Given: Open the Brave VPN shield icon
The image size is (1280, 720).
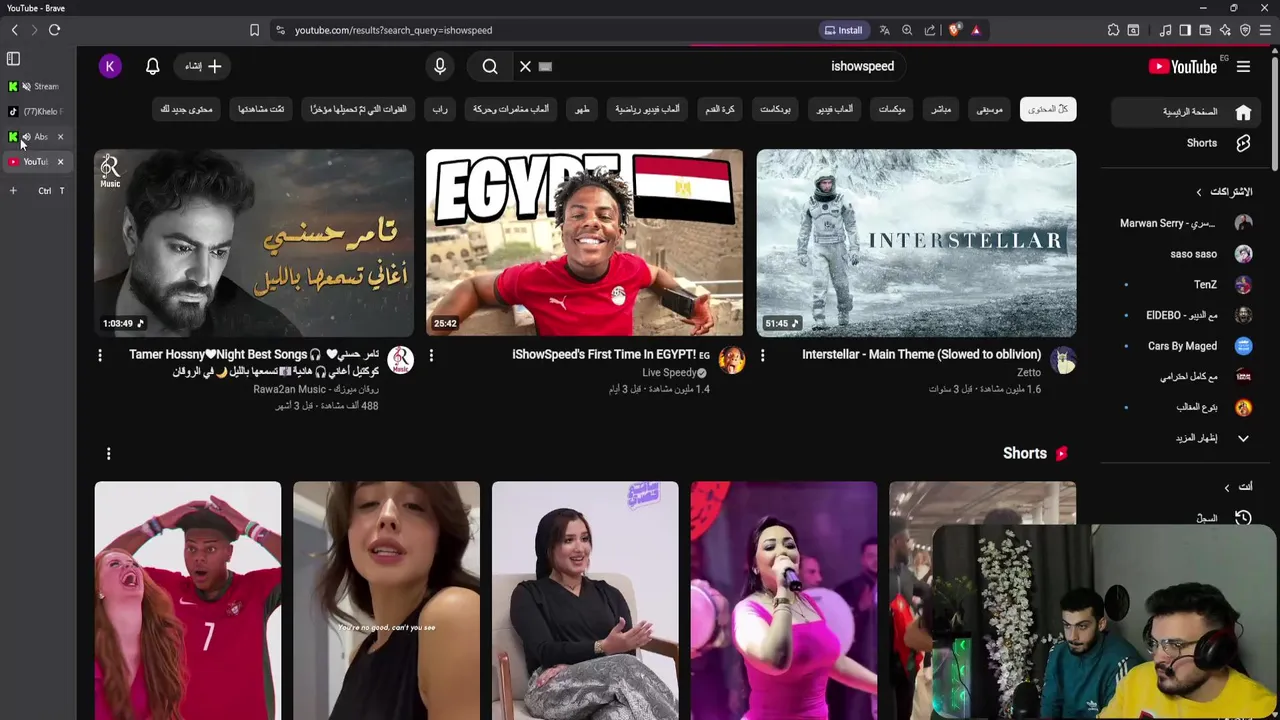Looking at the screenshot, I should point(1245,30).
